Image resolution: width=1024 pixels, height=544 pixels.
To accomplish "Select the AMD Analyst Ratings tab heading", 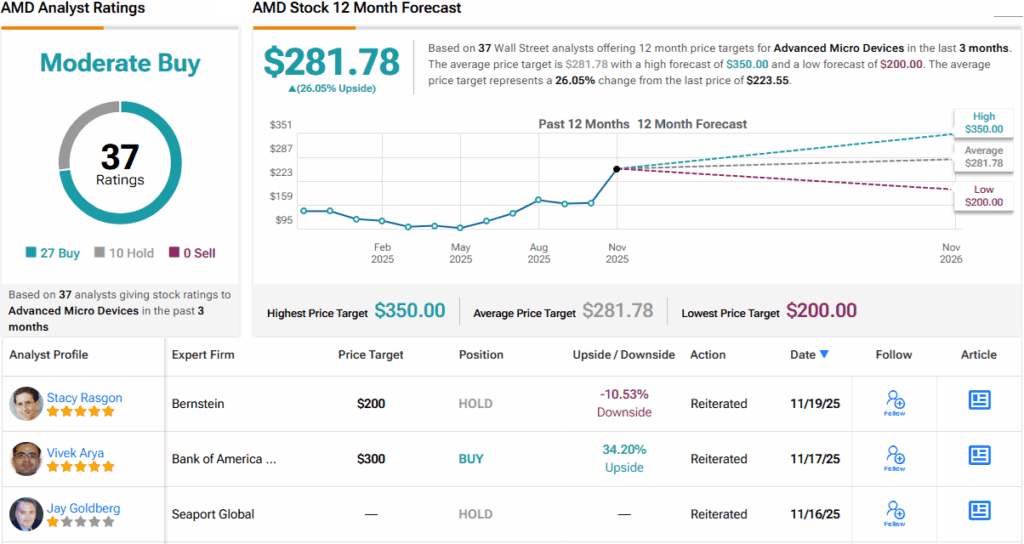I will pos(73,8).
